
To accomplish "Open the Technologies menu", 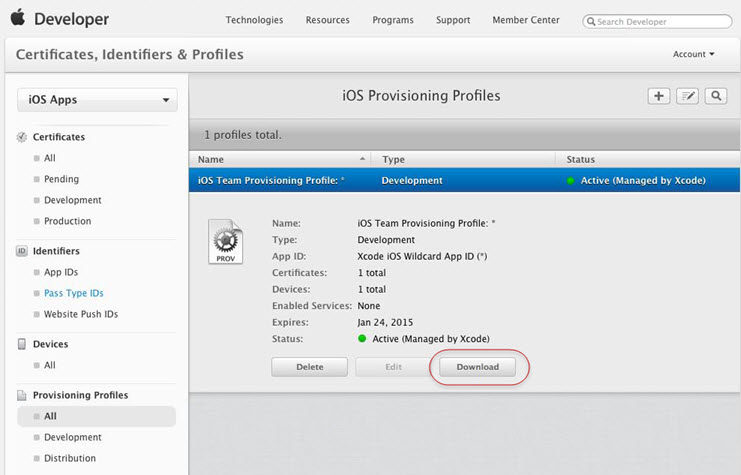I will tap(254, 20).
